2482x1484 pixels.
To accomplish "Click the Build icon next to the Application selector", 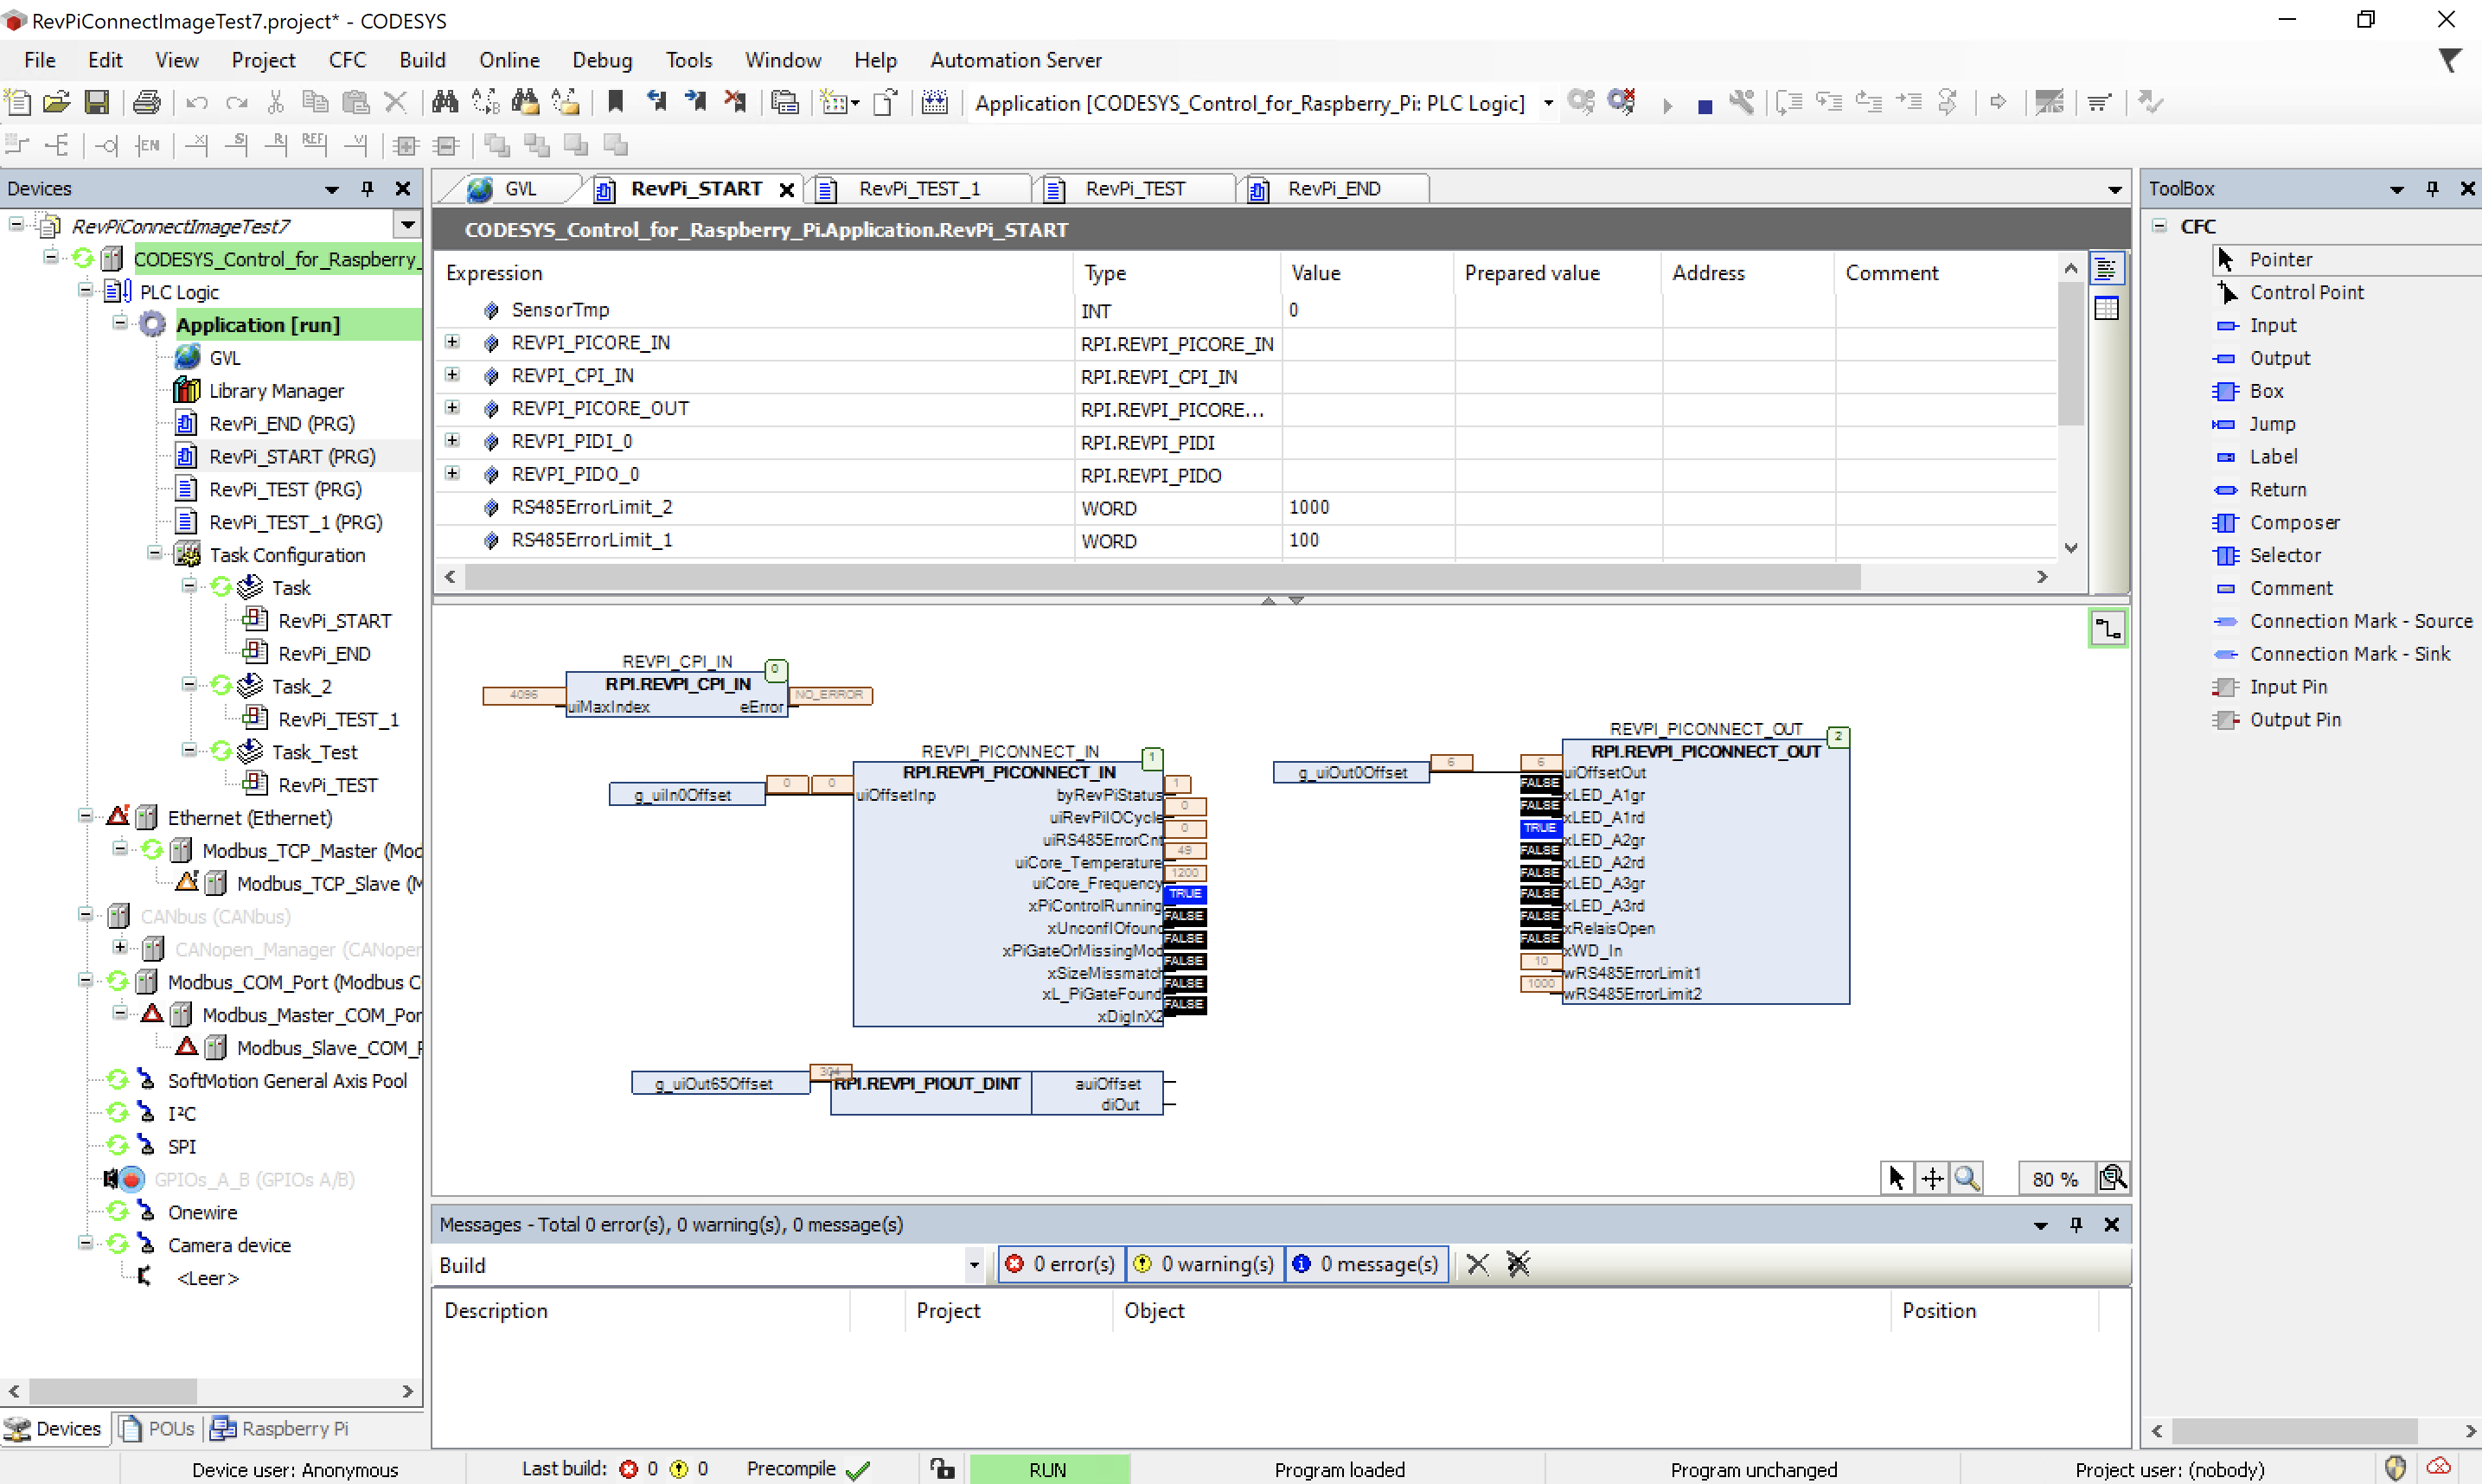I will pos(934,102).
